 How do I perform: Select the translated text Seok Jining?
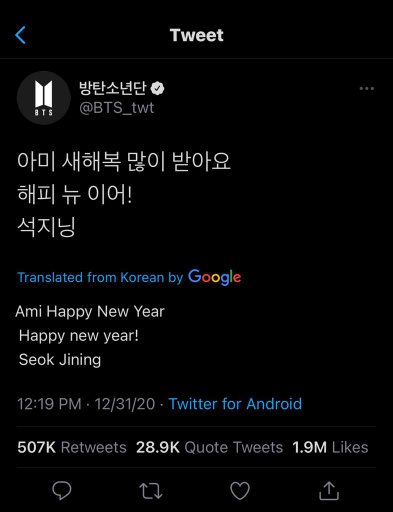(60, 360)
